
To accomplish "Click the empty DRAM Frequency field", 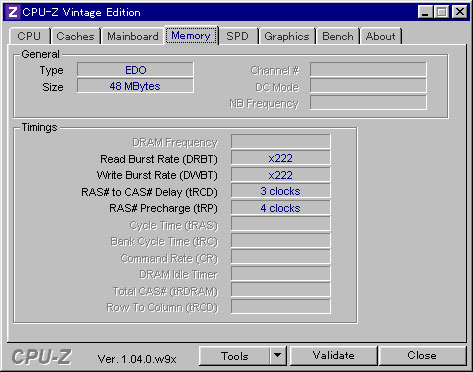I will click(x=281, y=142).
